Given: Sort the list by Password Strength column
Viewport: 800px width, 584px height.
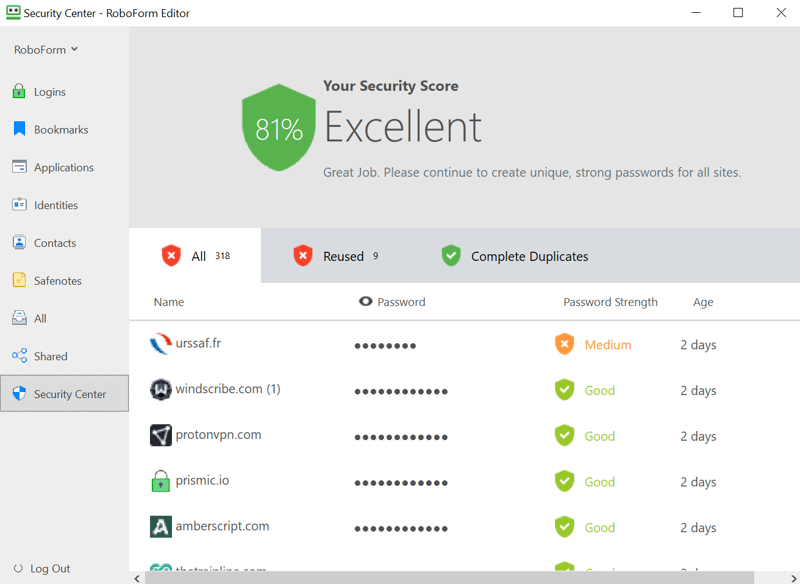Looking at the screenshot, I should pyautogui.click(x=610, y=302).
